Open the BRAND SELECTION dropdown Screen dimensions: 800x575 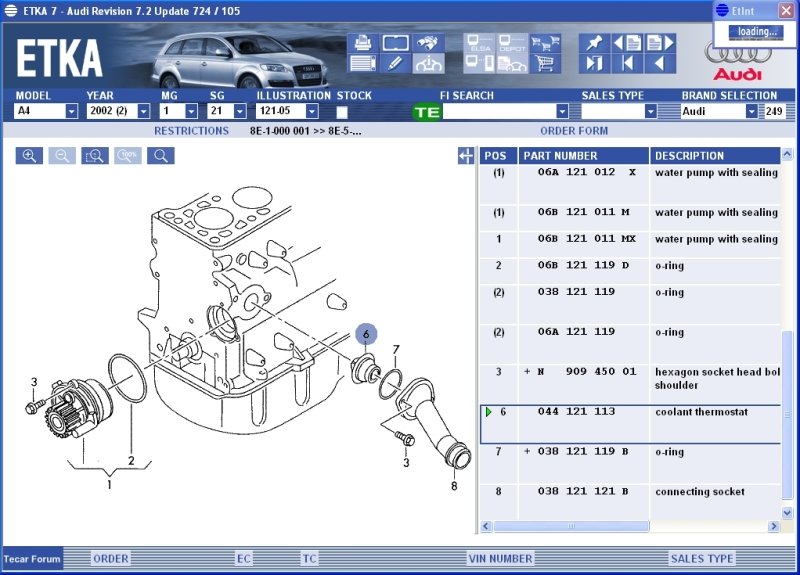tap(751, 112)
